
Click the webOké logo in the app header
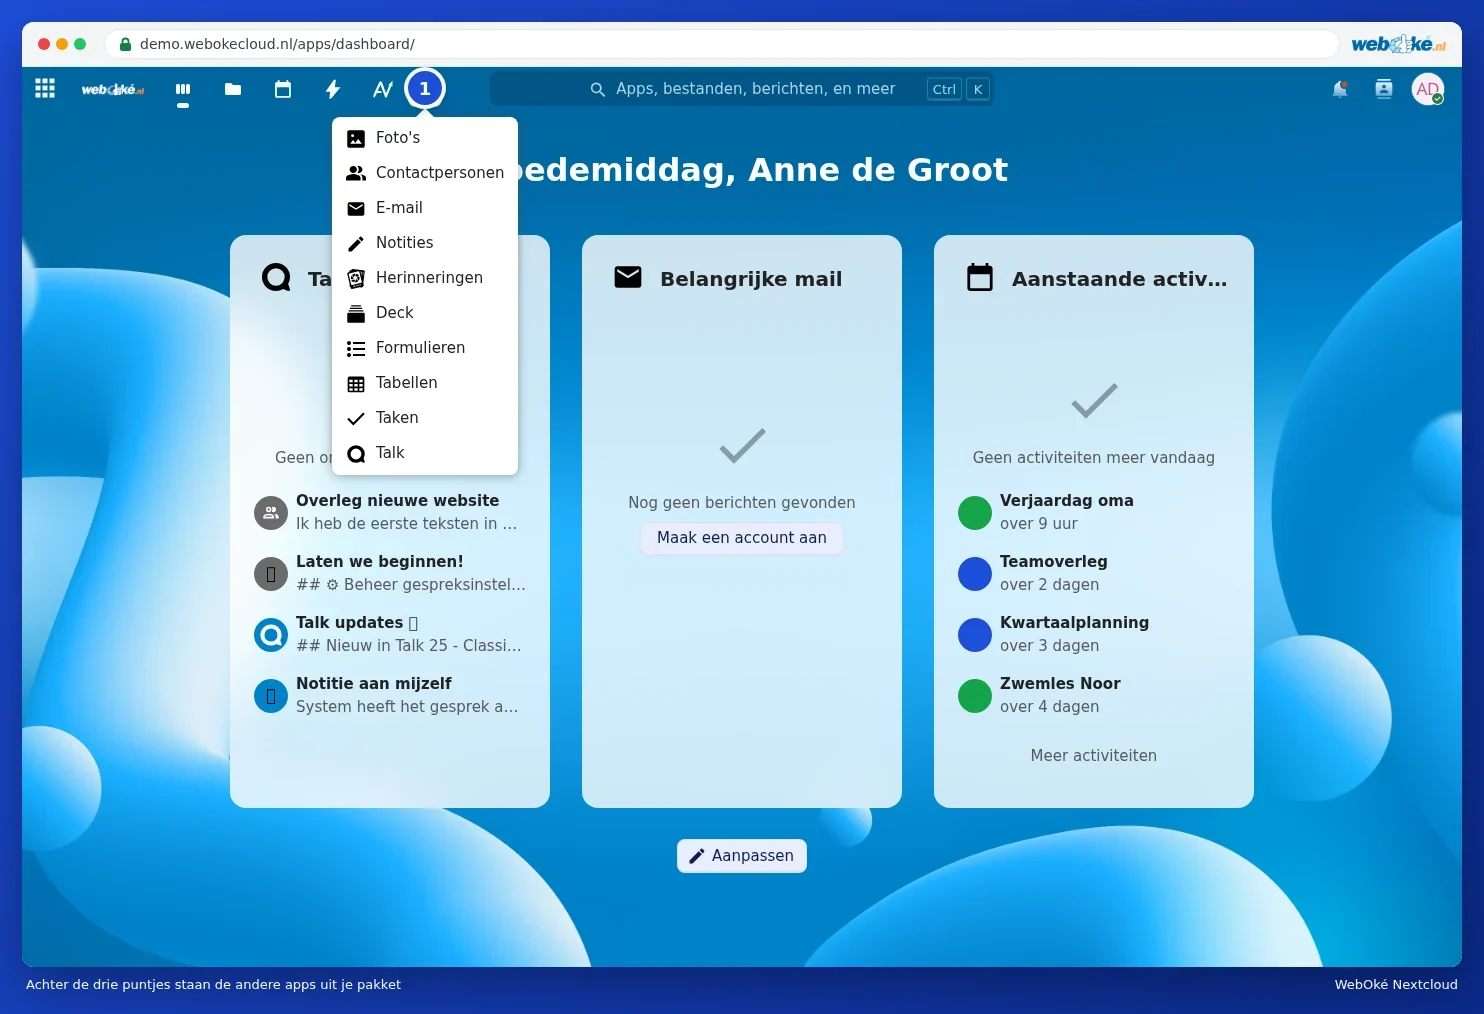coord(112,90)
